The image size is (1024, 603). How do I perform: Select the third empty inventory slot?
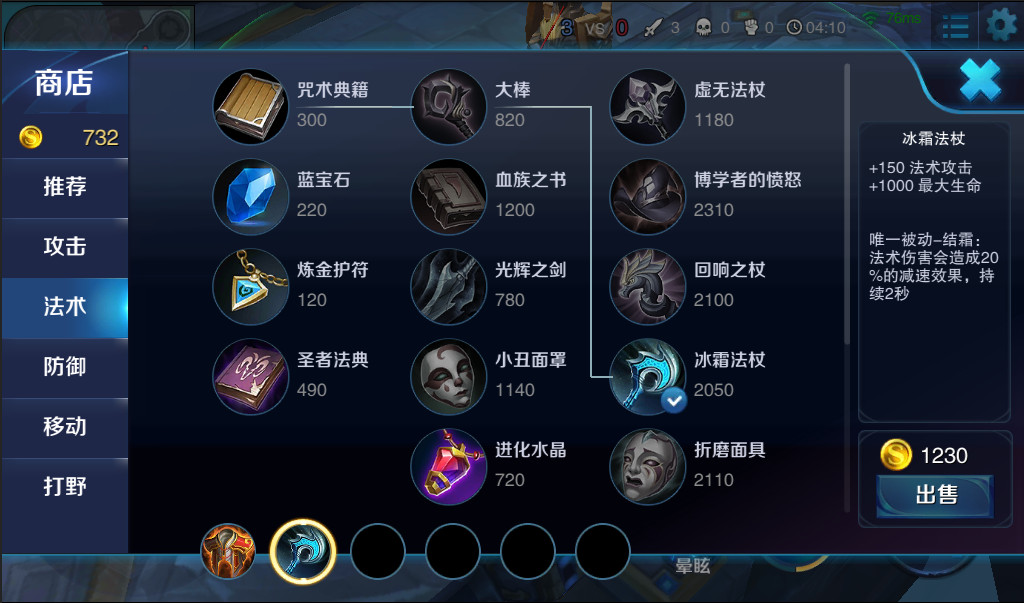[x=528, y=551]
